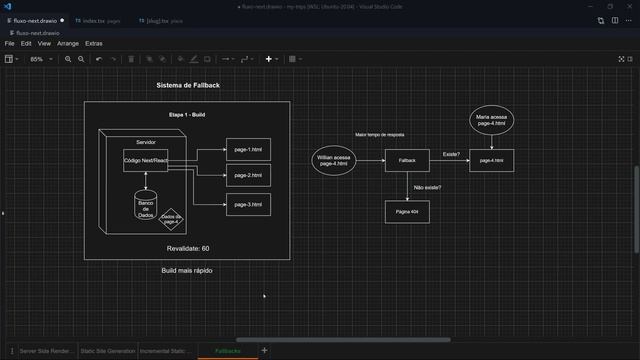Select the 'Willian acessa page-4.html' ellipse
This screenshot has width=640, height=360.
333,160
